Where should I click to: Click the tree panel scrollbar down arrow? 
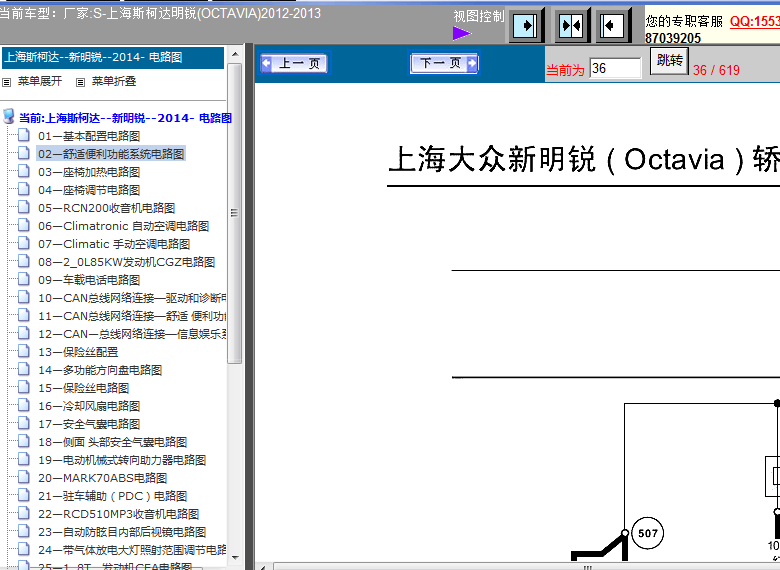point(235,558)
